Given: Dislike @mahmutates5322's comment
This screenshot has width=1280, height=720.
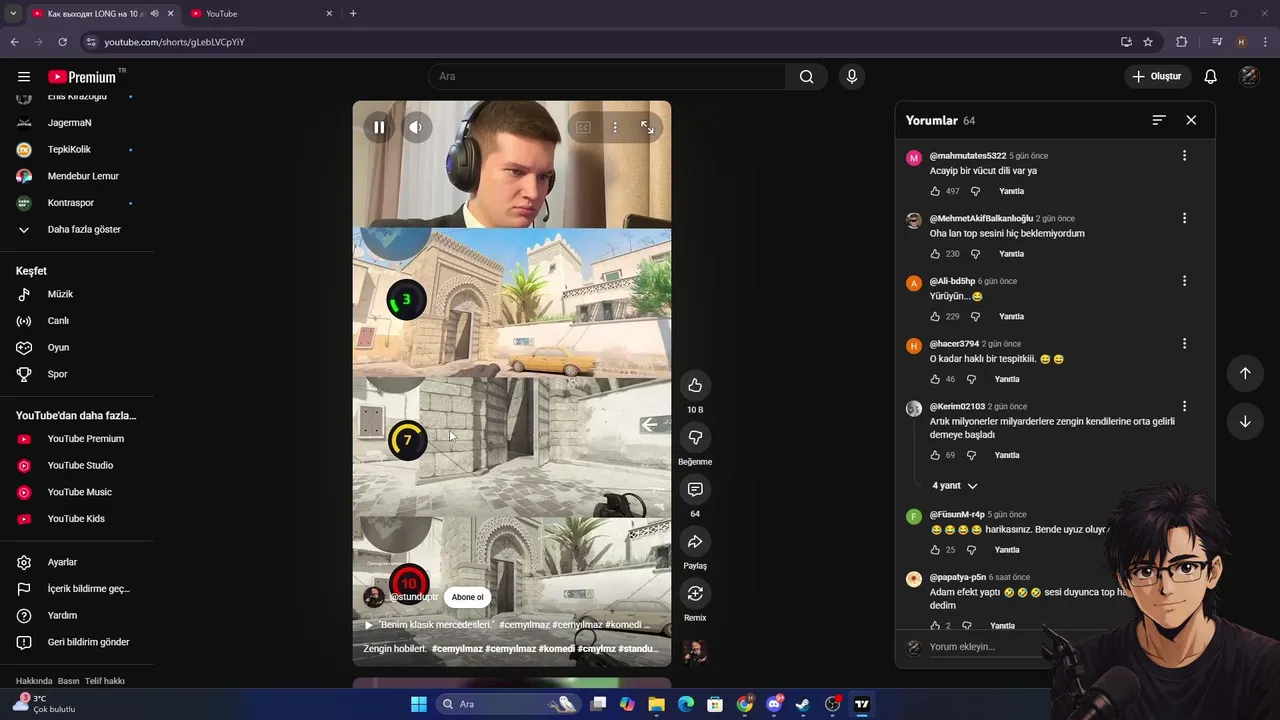Looking at the screenshot, I should 975,191.
